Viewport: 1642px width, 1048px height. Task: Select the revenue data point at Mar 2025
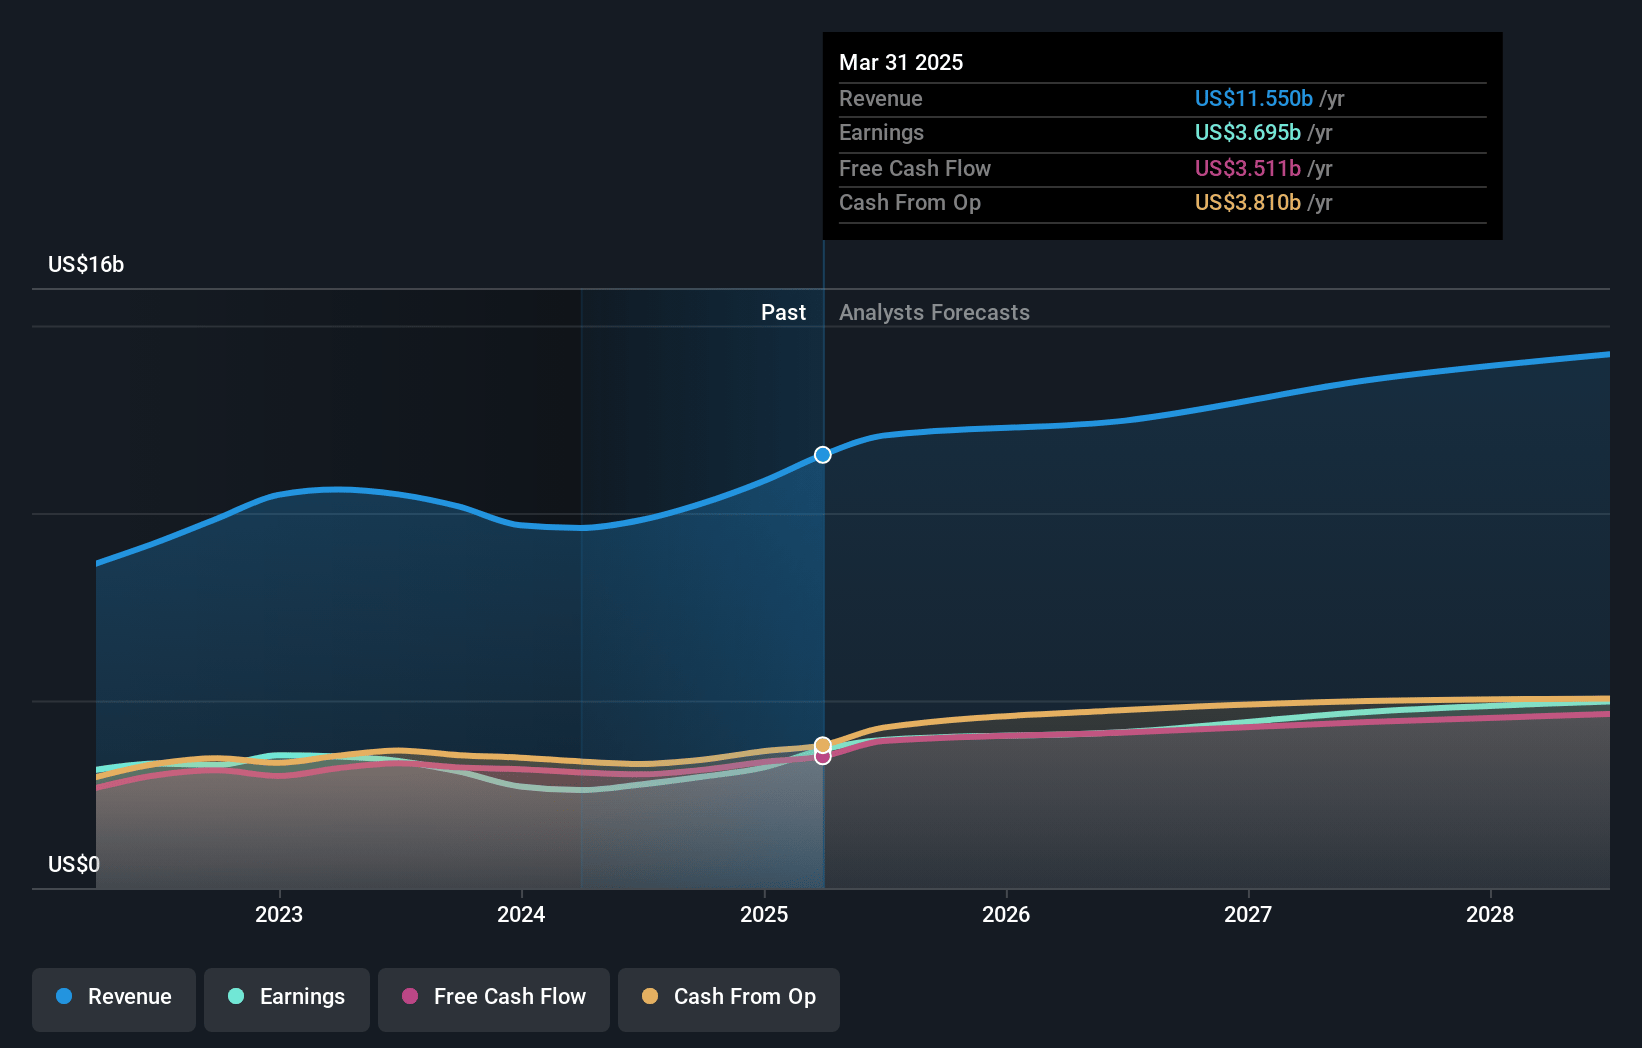822,455
